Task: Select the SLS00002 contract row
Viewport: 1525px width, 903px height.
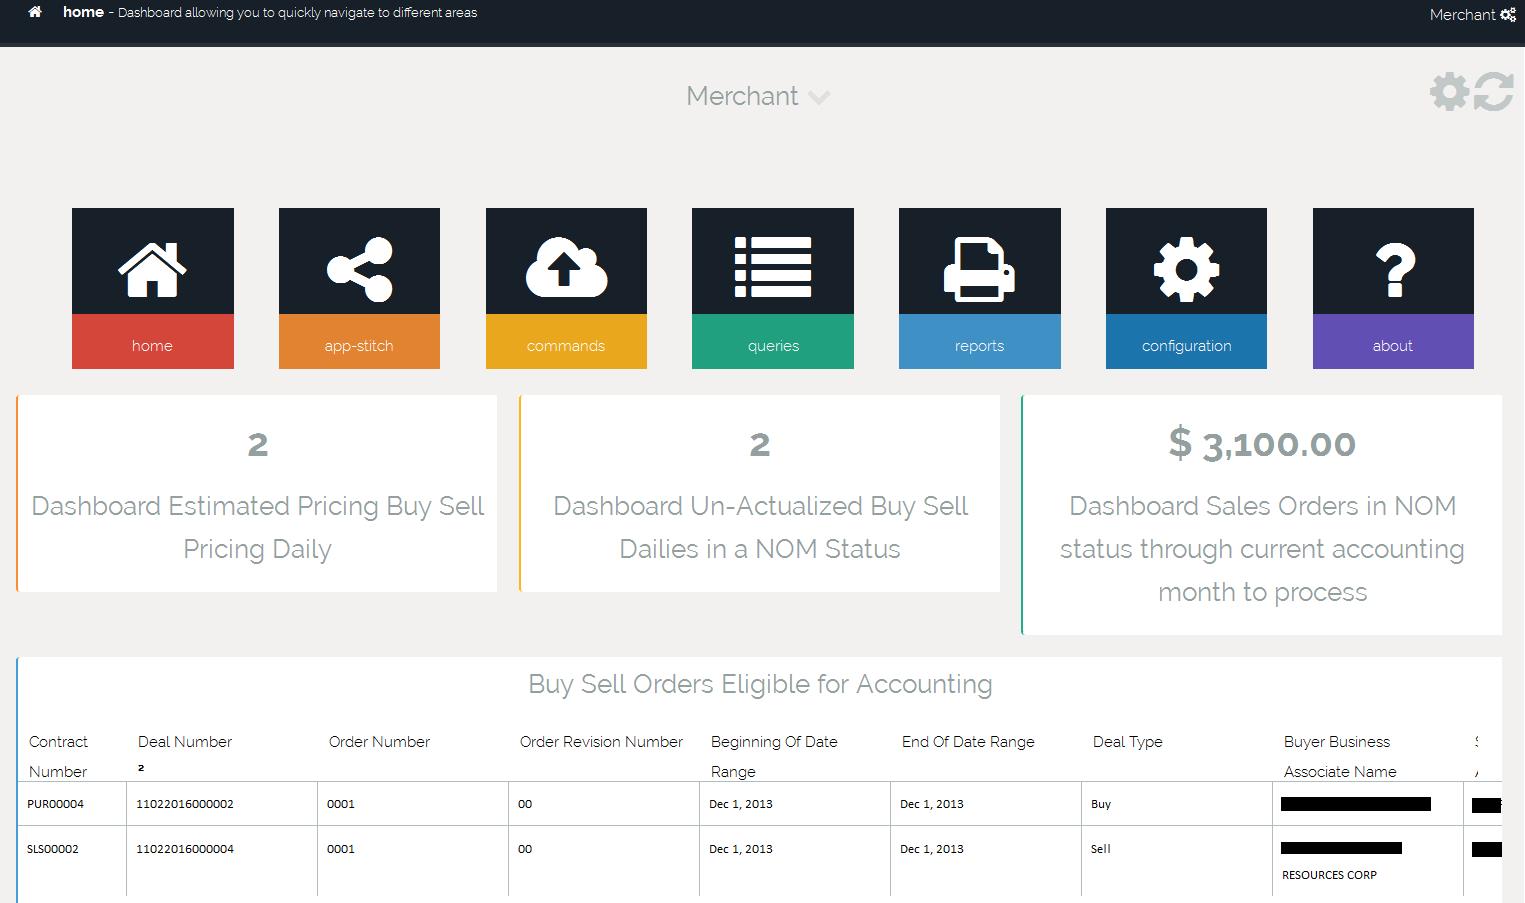Action: point(53,849)
